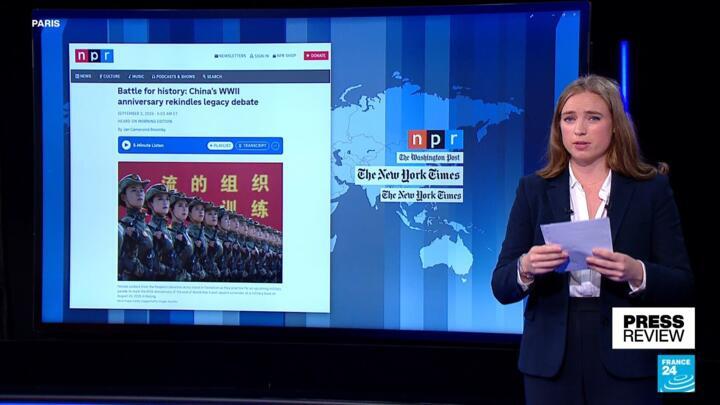Click the NPR logo in the page header
Screen dimensions: 720x405
94,56
